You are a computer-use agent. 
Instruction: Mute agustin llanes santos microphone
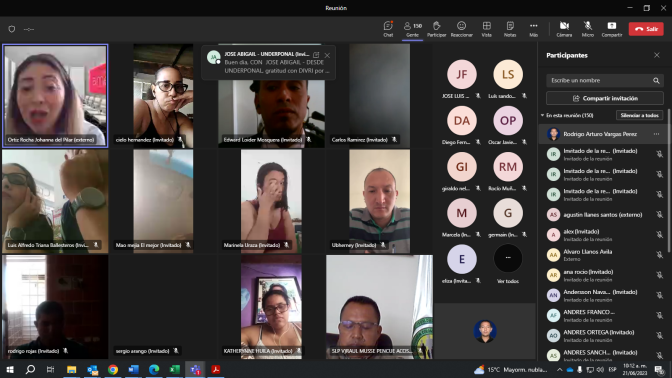[x=660, y=215]
